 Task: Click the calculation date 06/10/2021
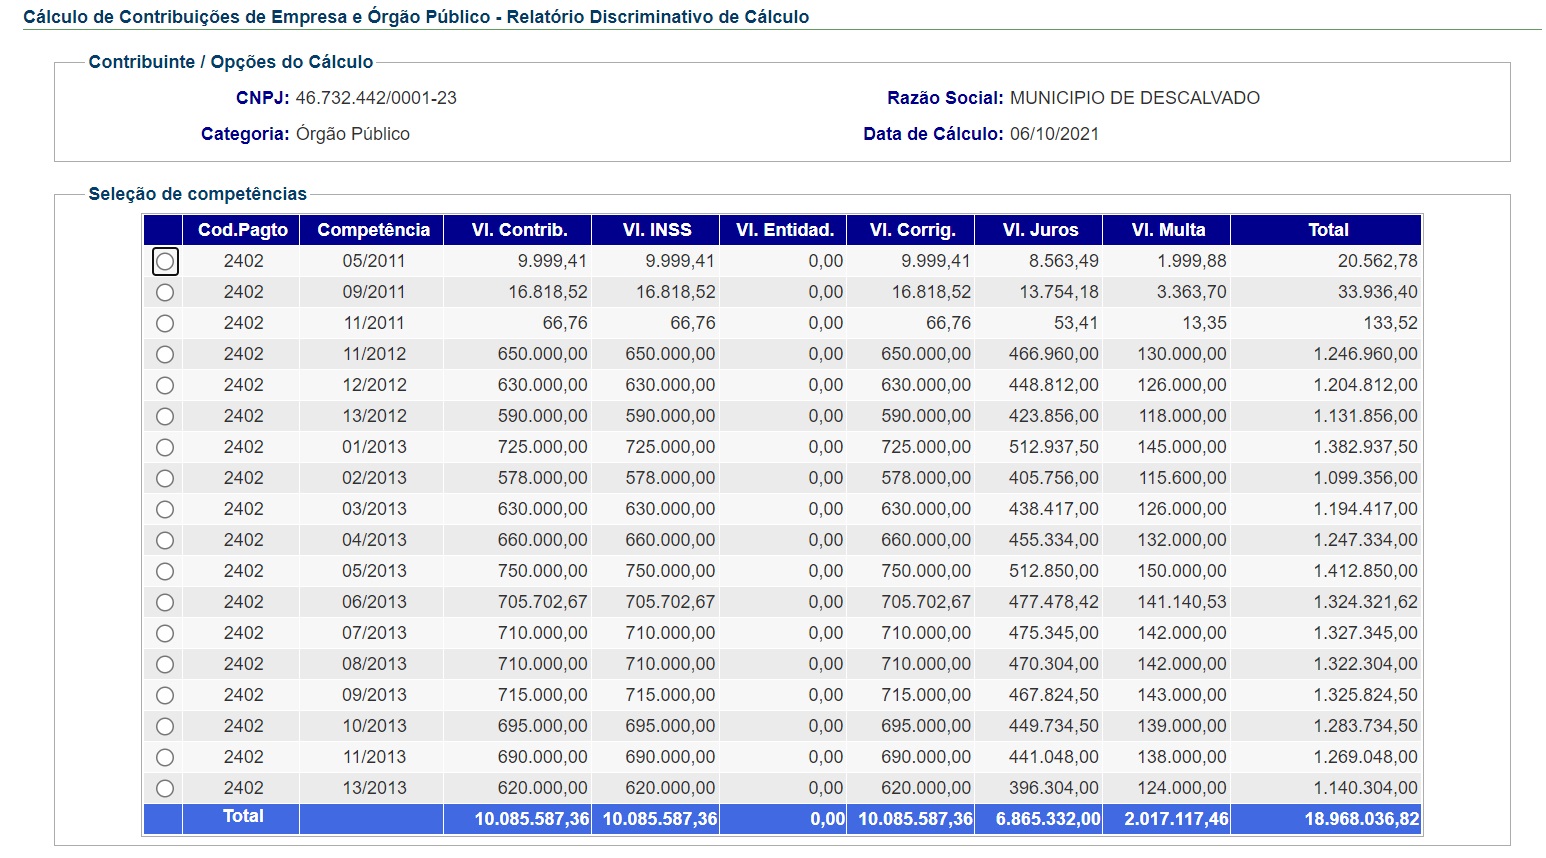[1054, 134]
